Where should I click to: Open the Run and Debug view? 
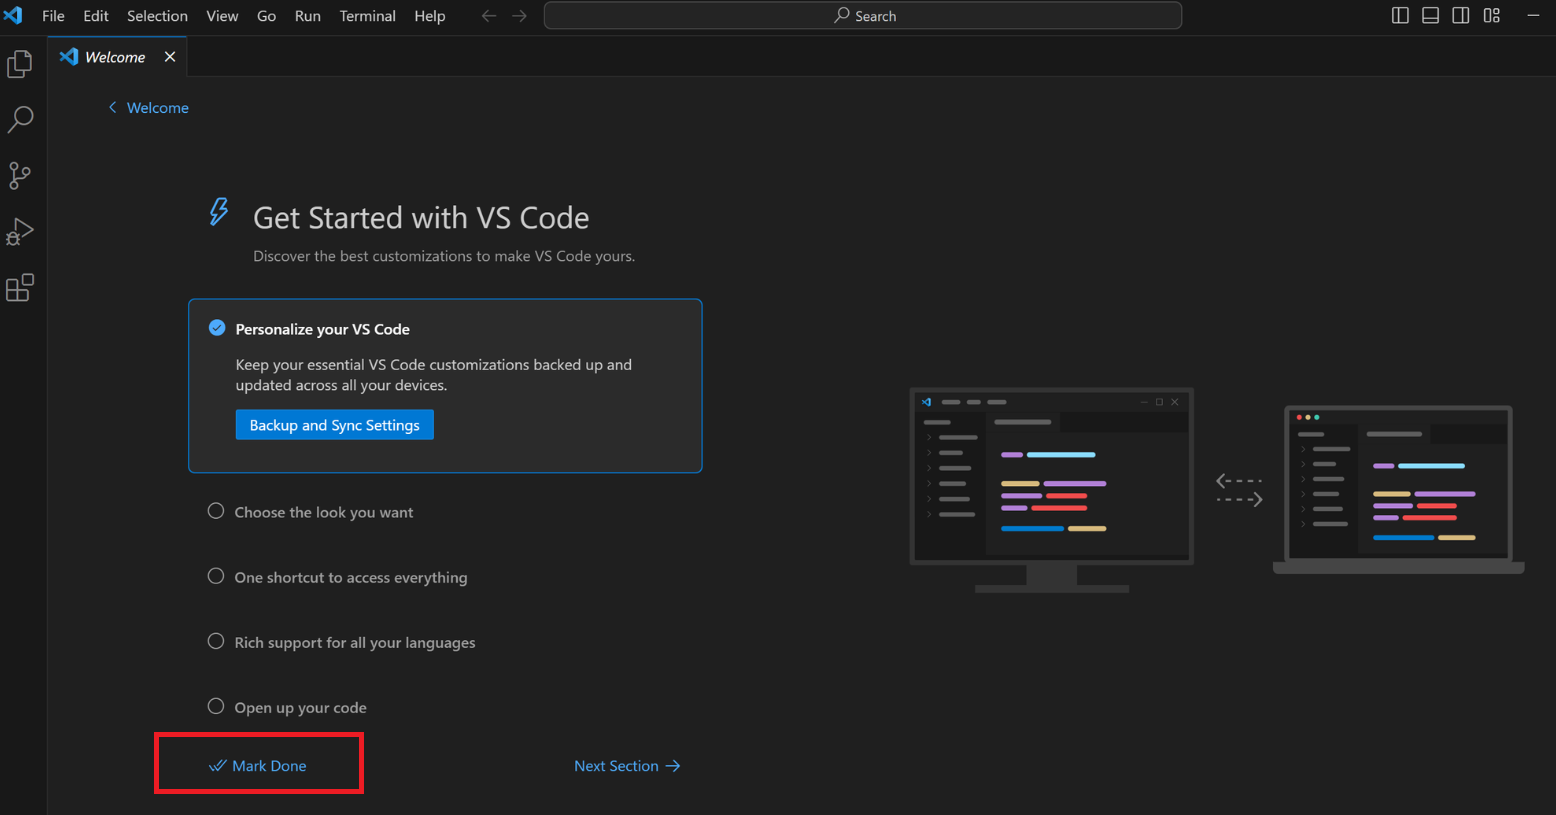20,232
